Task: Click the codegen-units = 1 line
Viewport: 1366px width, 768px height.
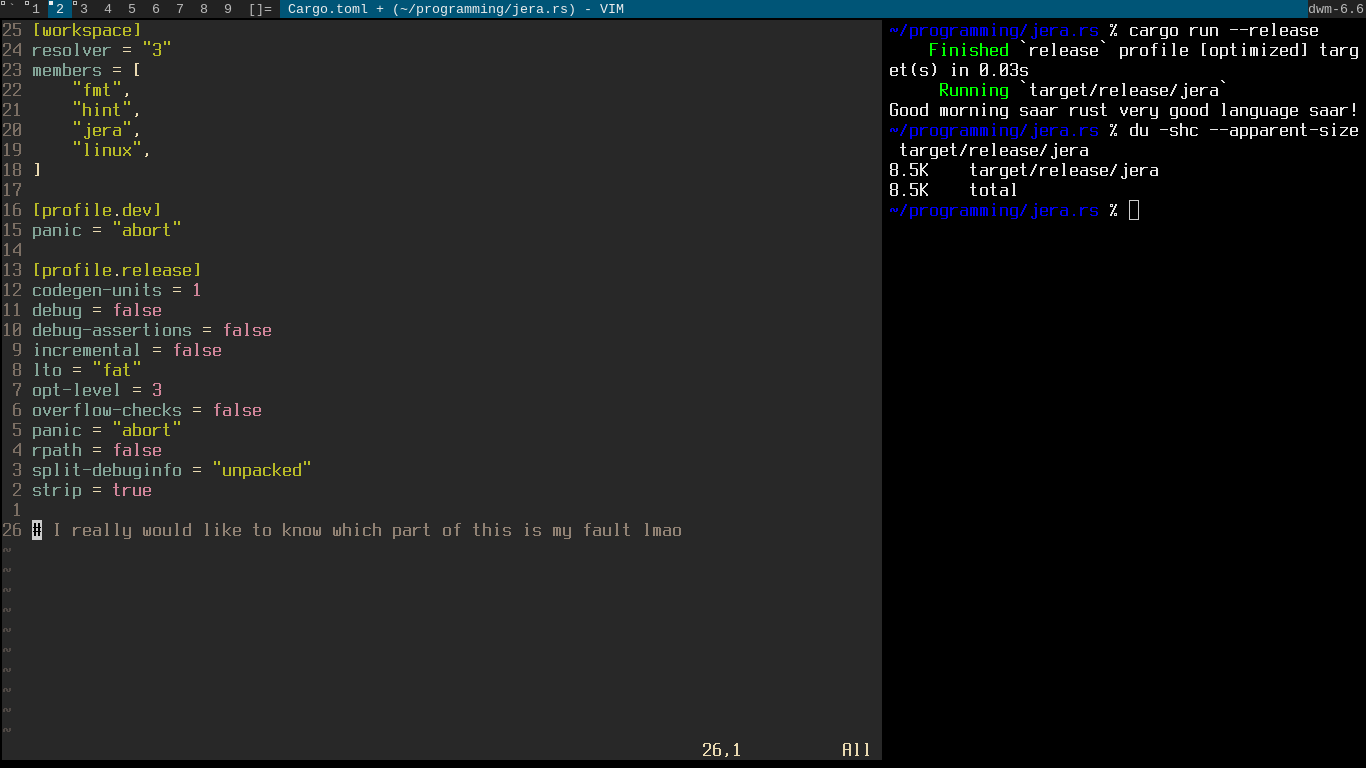Action: [x=117, y=290]
